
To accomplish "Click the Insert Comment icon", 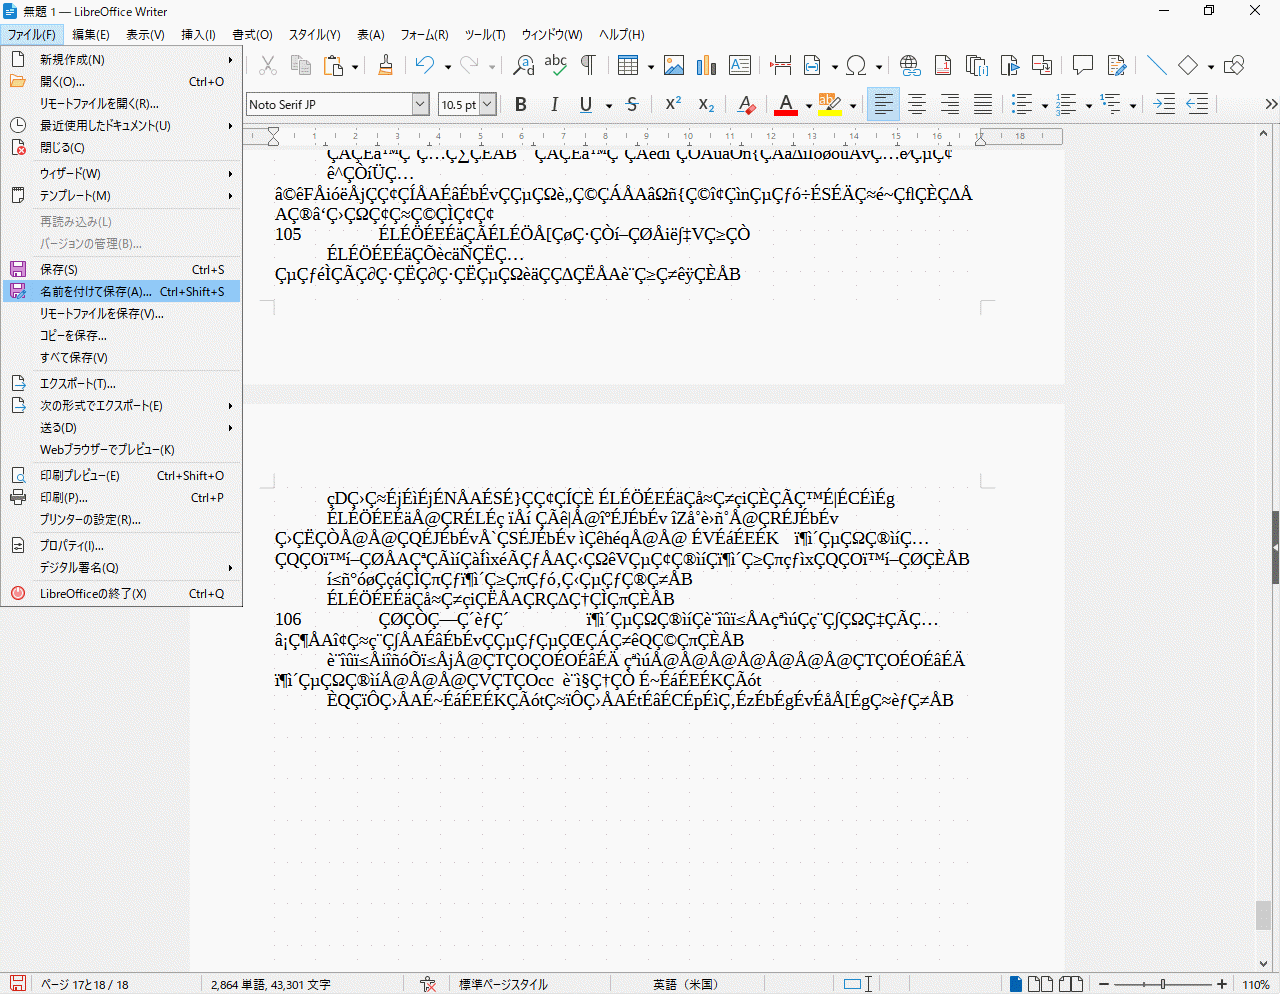I will point(1082,66).
